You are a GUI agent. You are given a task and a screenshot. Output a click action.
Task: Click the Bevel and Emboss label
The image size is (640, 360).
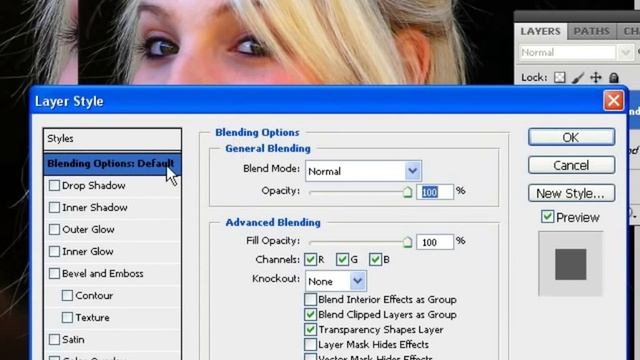pyautogui.click(x=102, y=273)
